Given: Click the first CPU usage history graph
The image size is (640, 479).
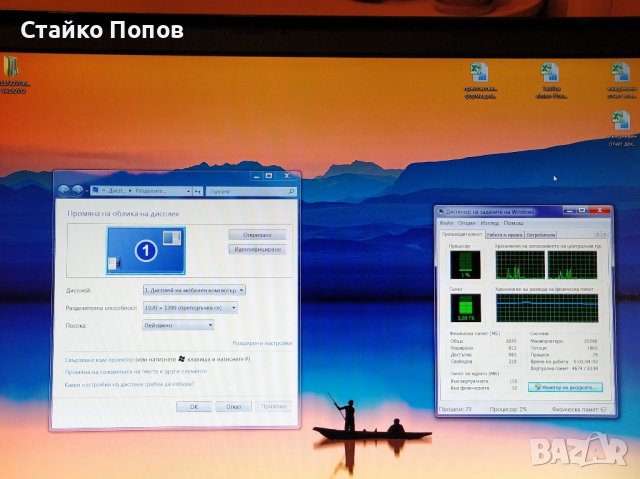Looking at the screenshot, I should (x=520, y=265).
